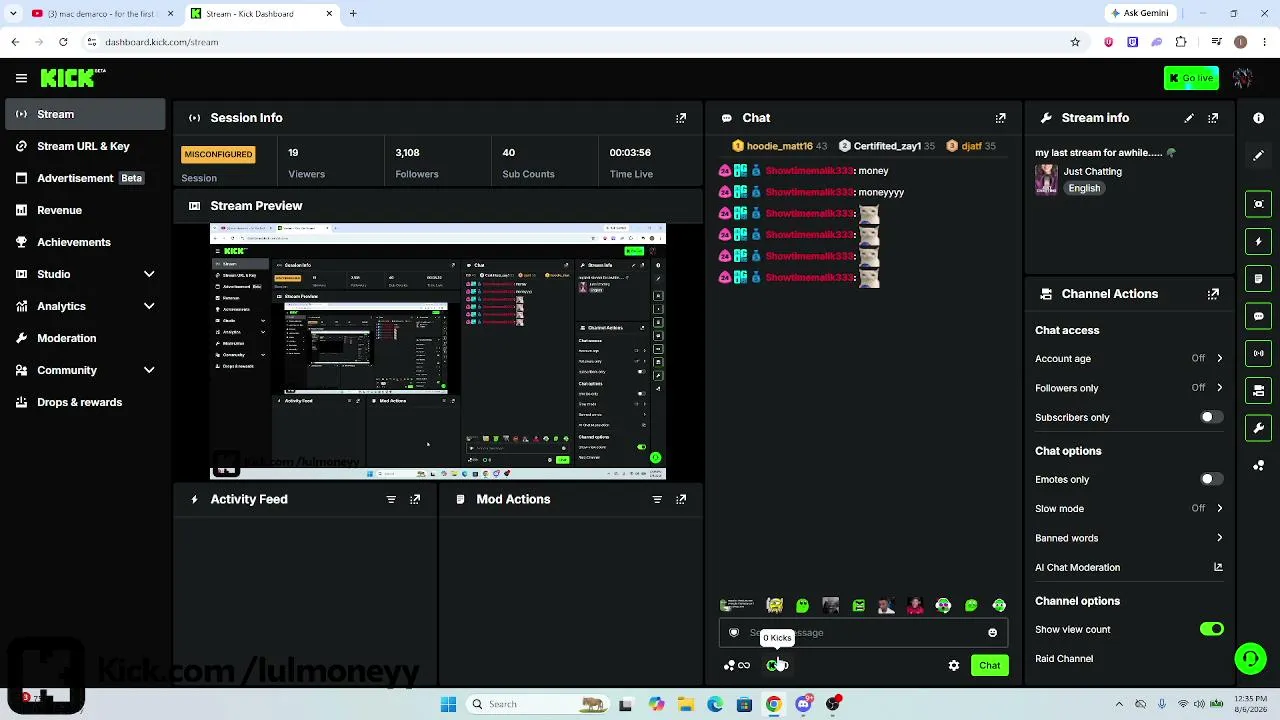Open the Windows Start menu

pos(448,704)
